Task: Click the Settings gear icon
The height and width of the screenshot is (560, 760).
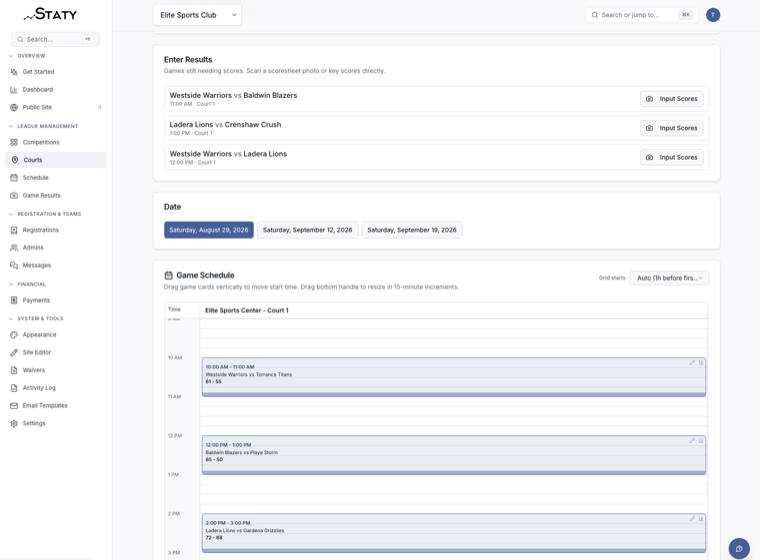Action: [14, 423]
